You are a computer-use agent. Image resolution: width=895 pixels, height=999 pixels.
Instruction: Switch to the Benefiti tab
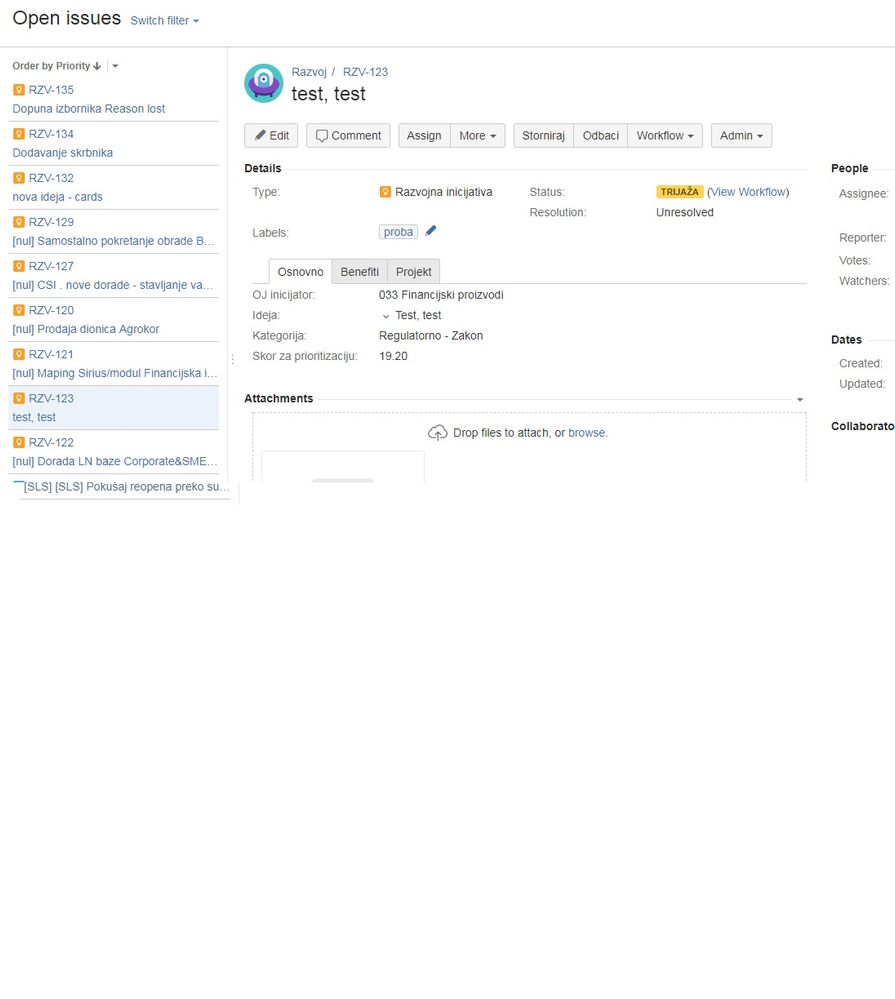tap(359, 271)
